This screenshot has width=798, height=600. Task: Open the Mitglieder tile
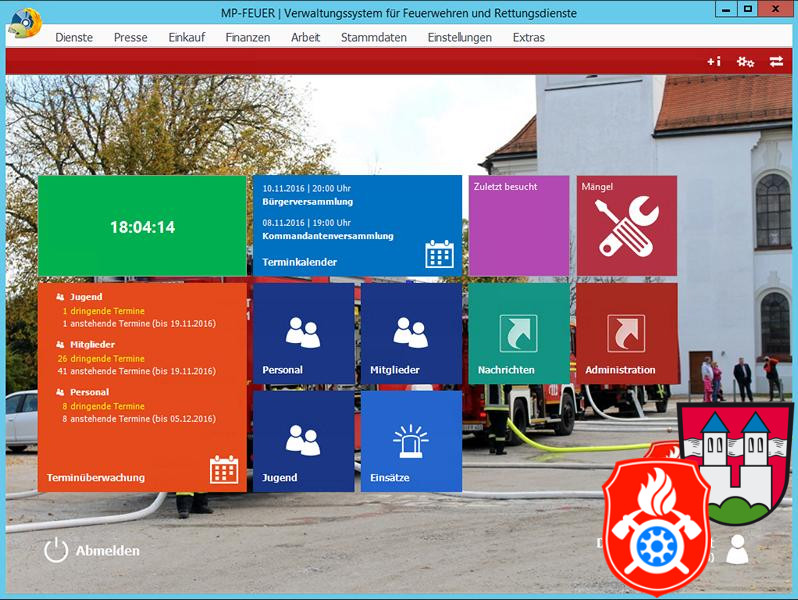pyautogui.click(x=411, y=334)
